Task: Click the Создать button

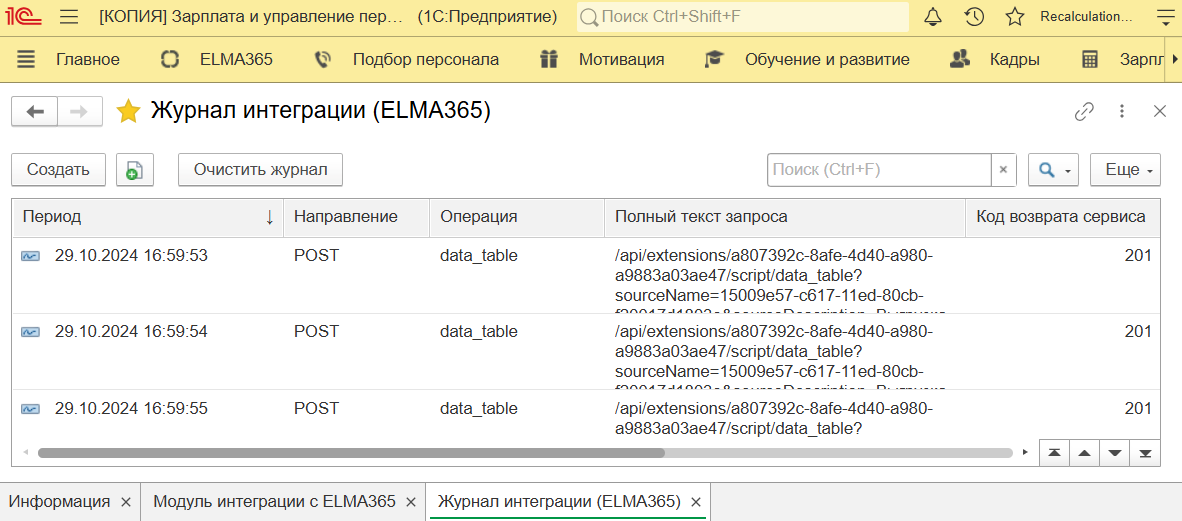Action: (x=58, y=170)
